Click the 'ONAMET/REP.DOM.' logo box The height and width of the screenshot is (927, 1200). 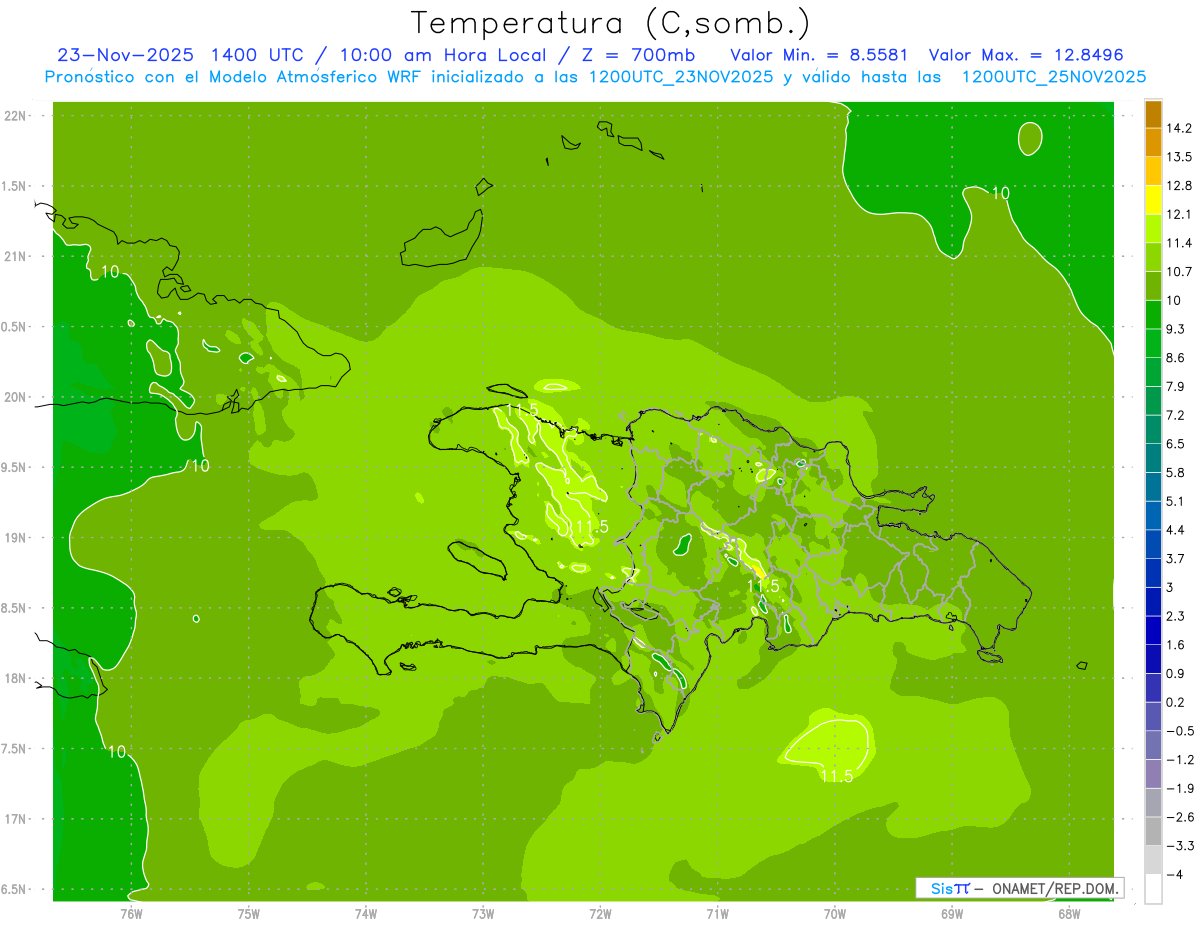(1020, 888)
